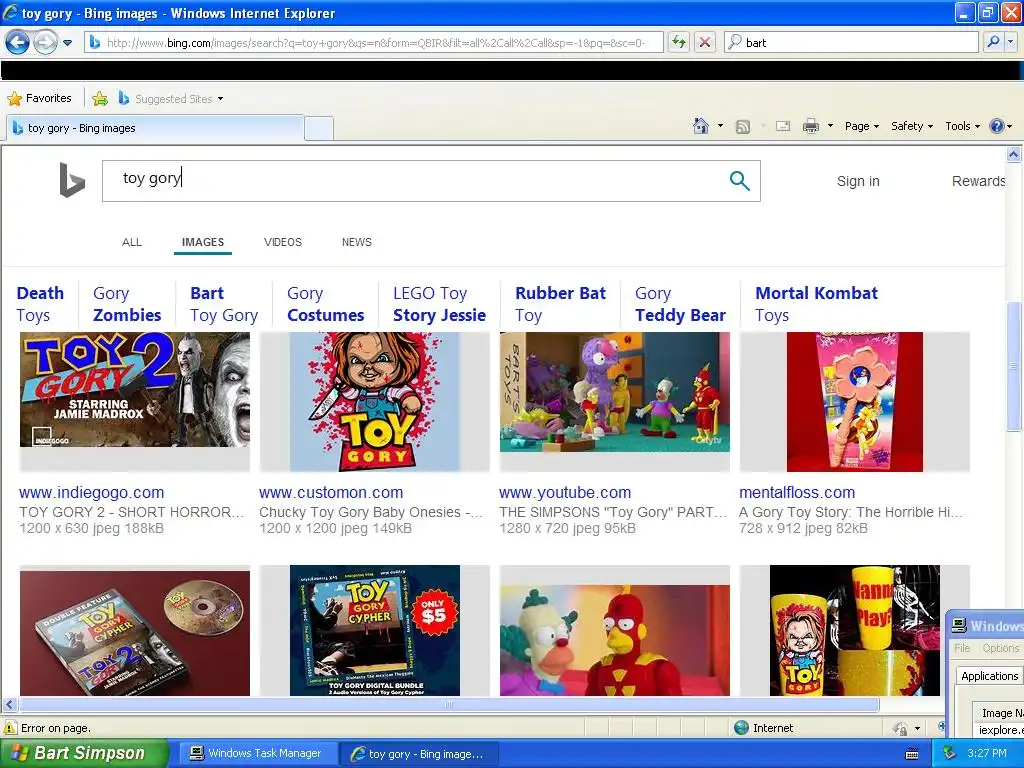Screen dimensions: 1024x768
Task: Open the Favorites star button
Action: coord(39,99)
